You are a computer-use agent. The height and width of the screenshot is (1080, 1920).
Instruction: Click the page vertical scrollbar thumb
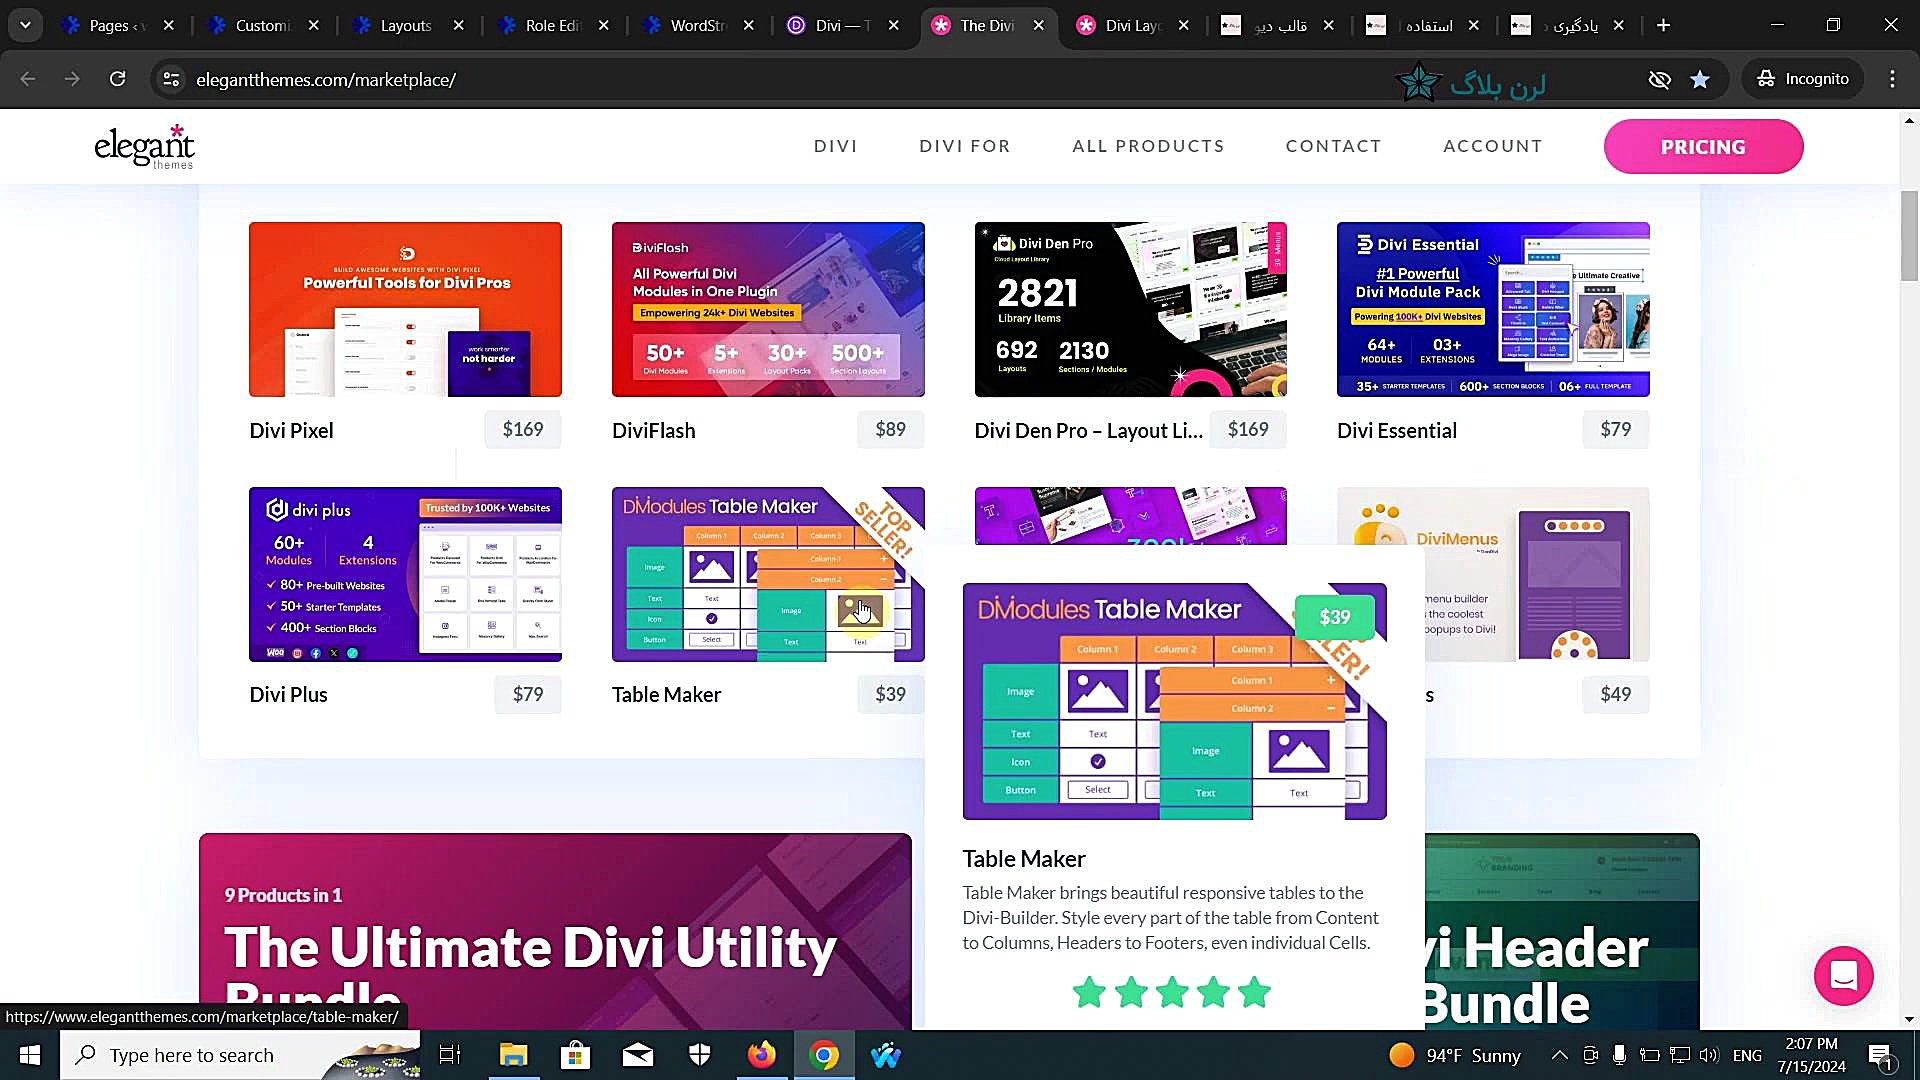[x=1909, y=235]
